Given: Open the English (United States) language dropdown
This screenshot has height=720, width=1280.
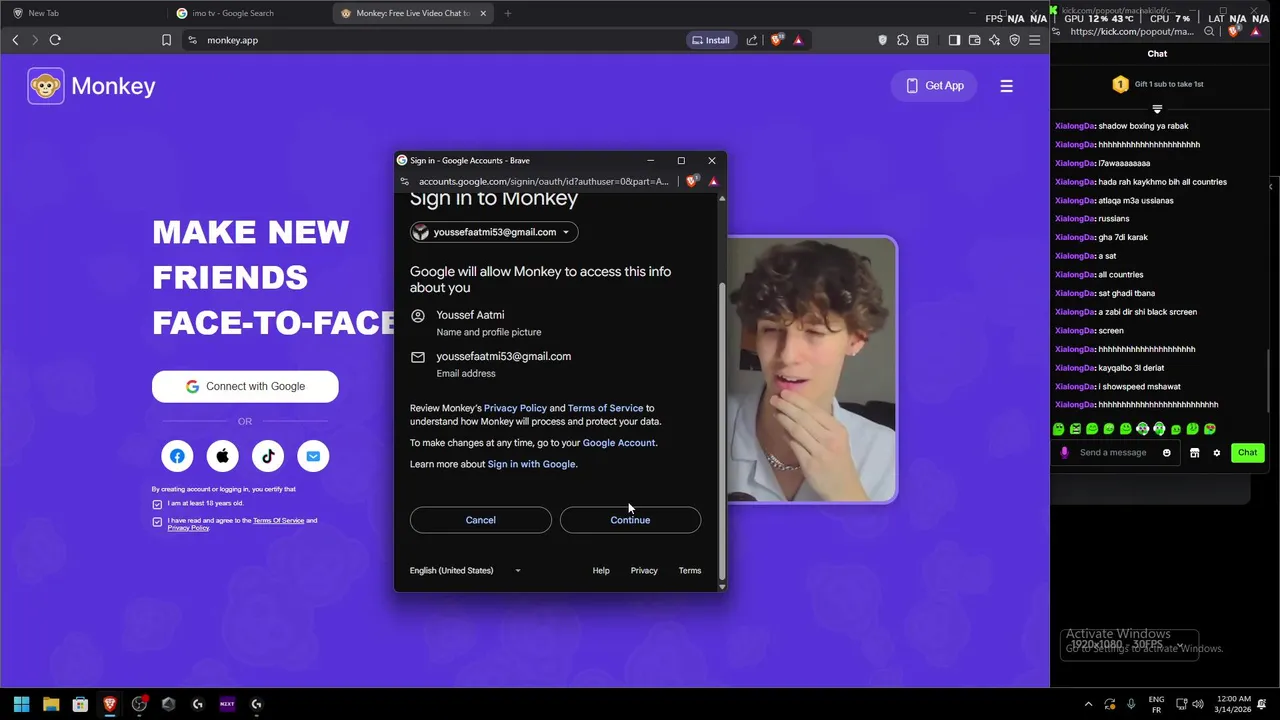Looking at the screenshot, I should [x=465, y=571].
